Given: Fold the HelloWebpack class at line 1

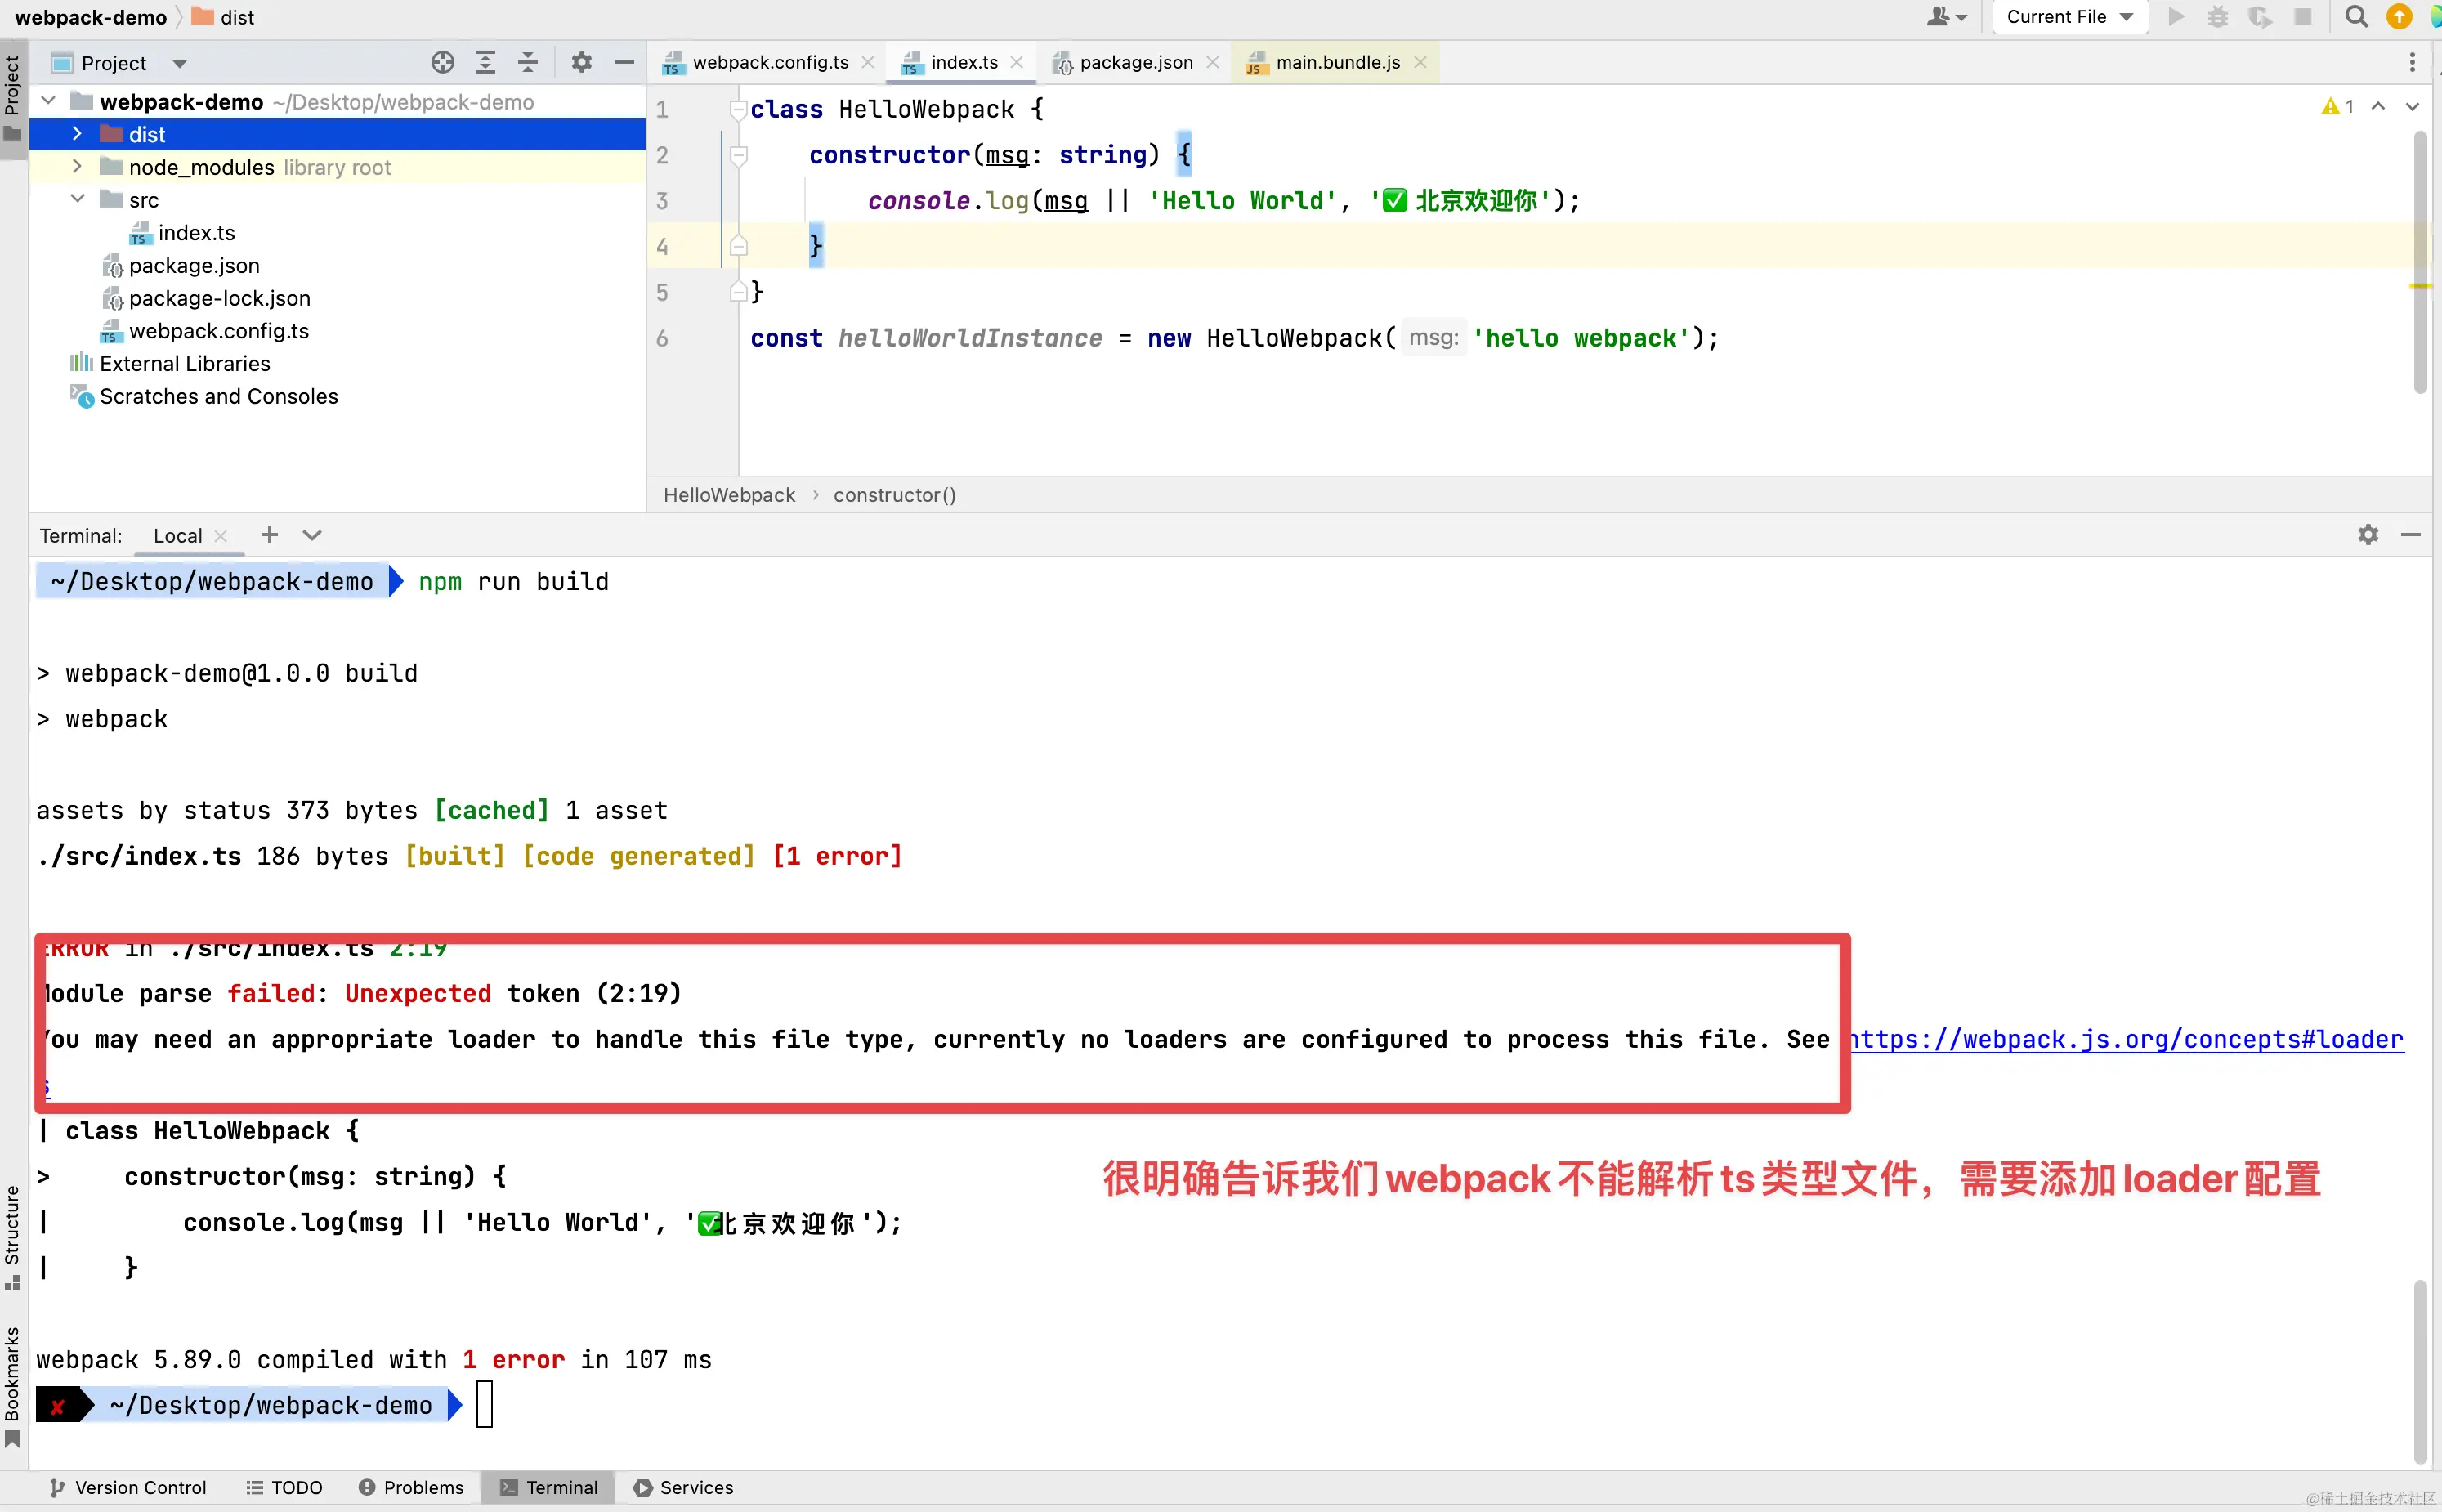Looking at the screenshot, I should click(738, 109).
